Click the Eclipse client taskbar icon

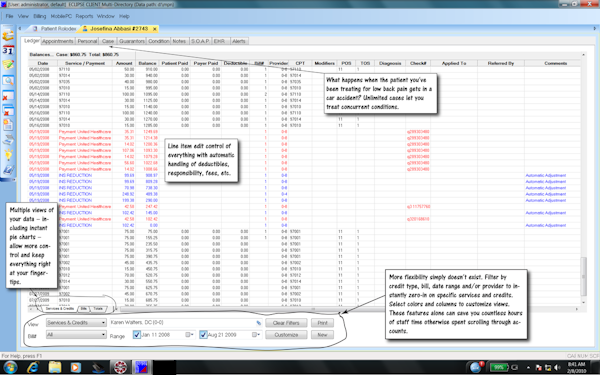coord(142,367)
